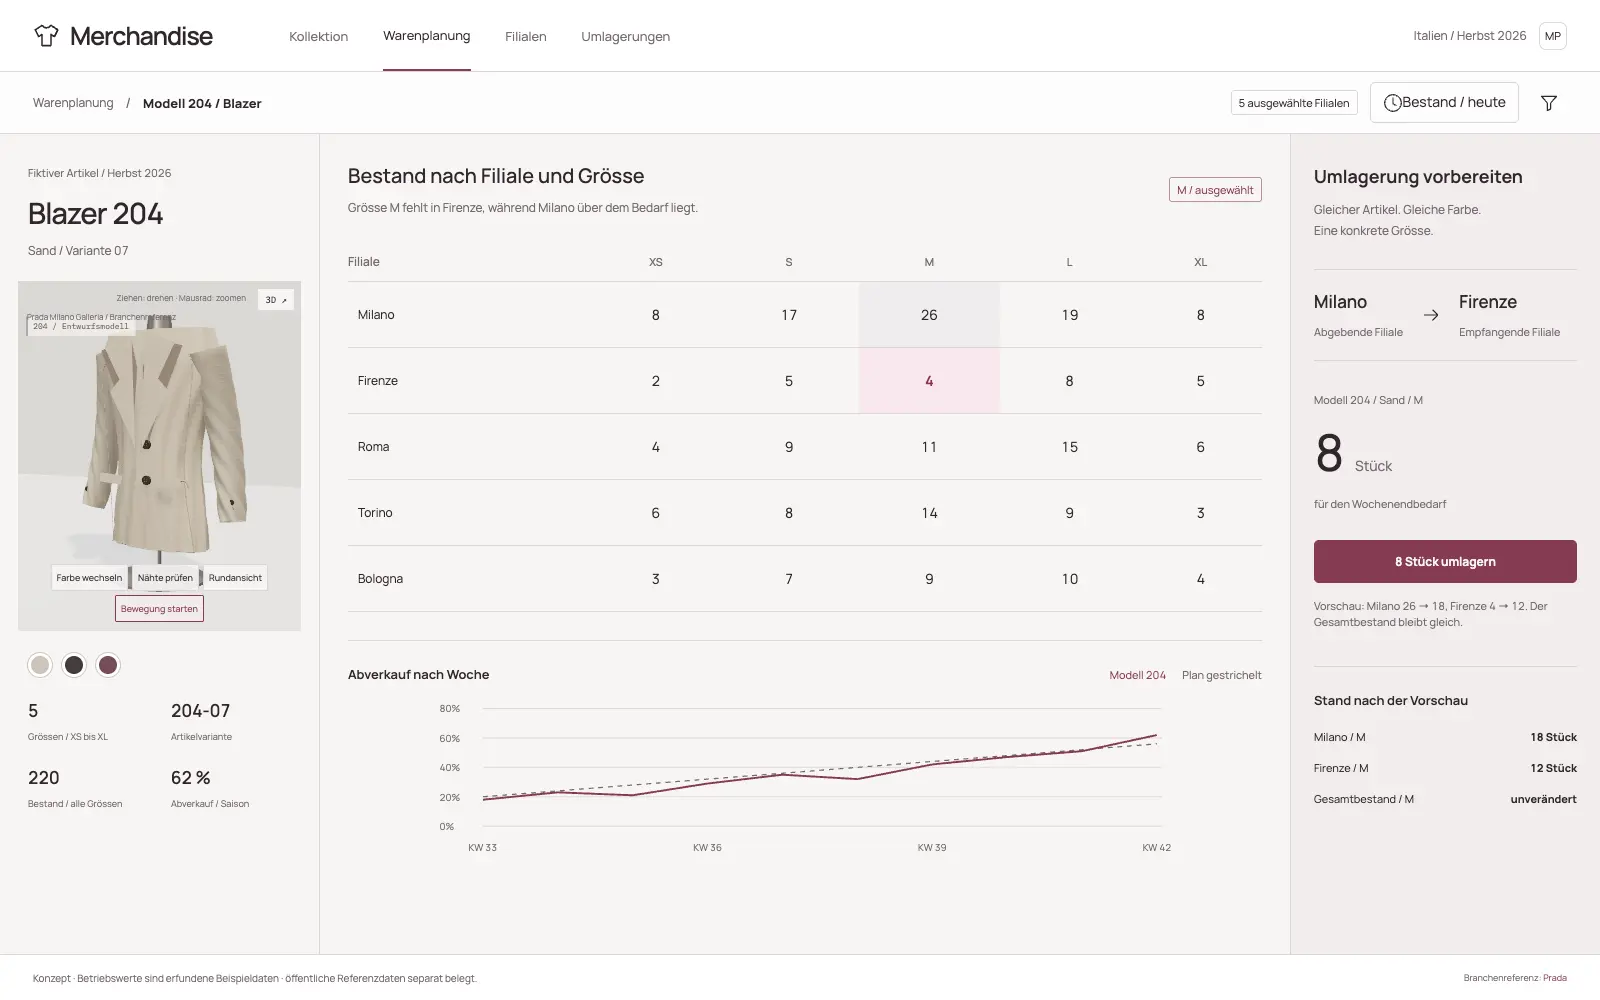Click the Warenplanung breadcrumb link
Viewport: 1600px width, 1000px height.
click(x=73, y=103)
